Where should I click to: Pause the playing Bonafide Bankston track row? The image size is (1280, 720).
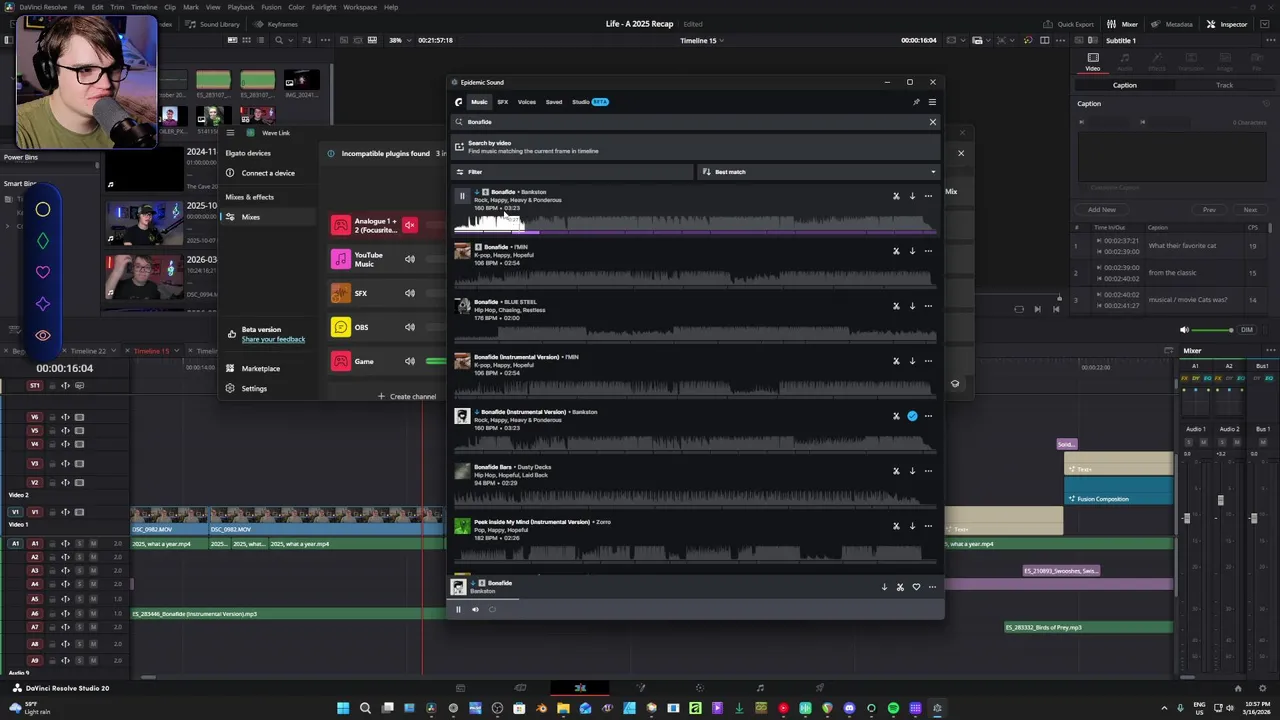[x=462, y=196]
